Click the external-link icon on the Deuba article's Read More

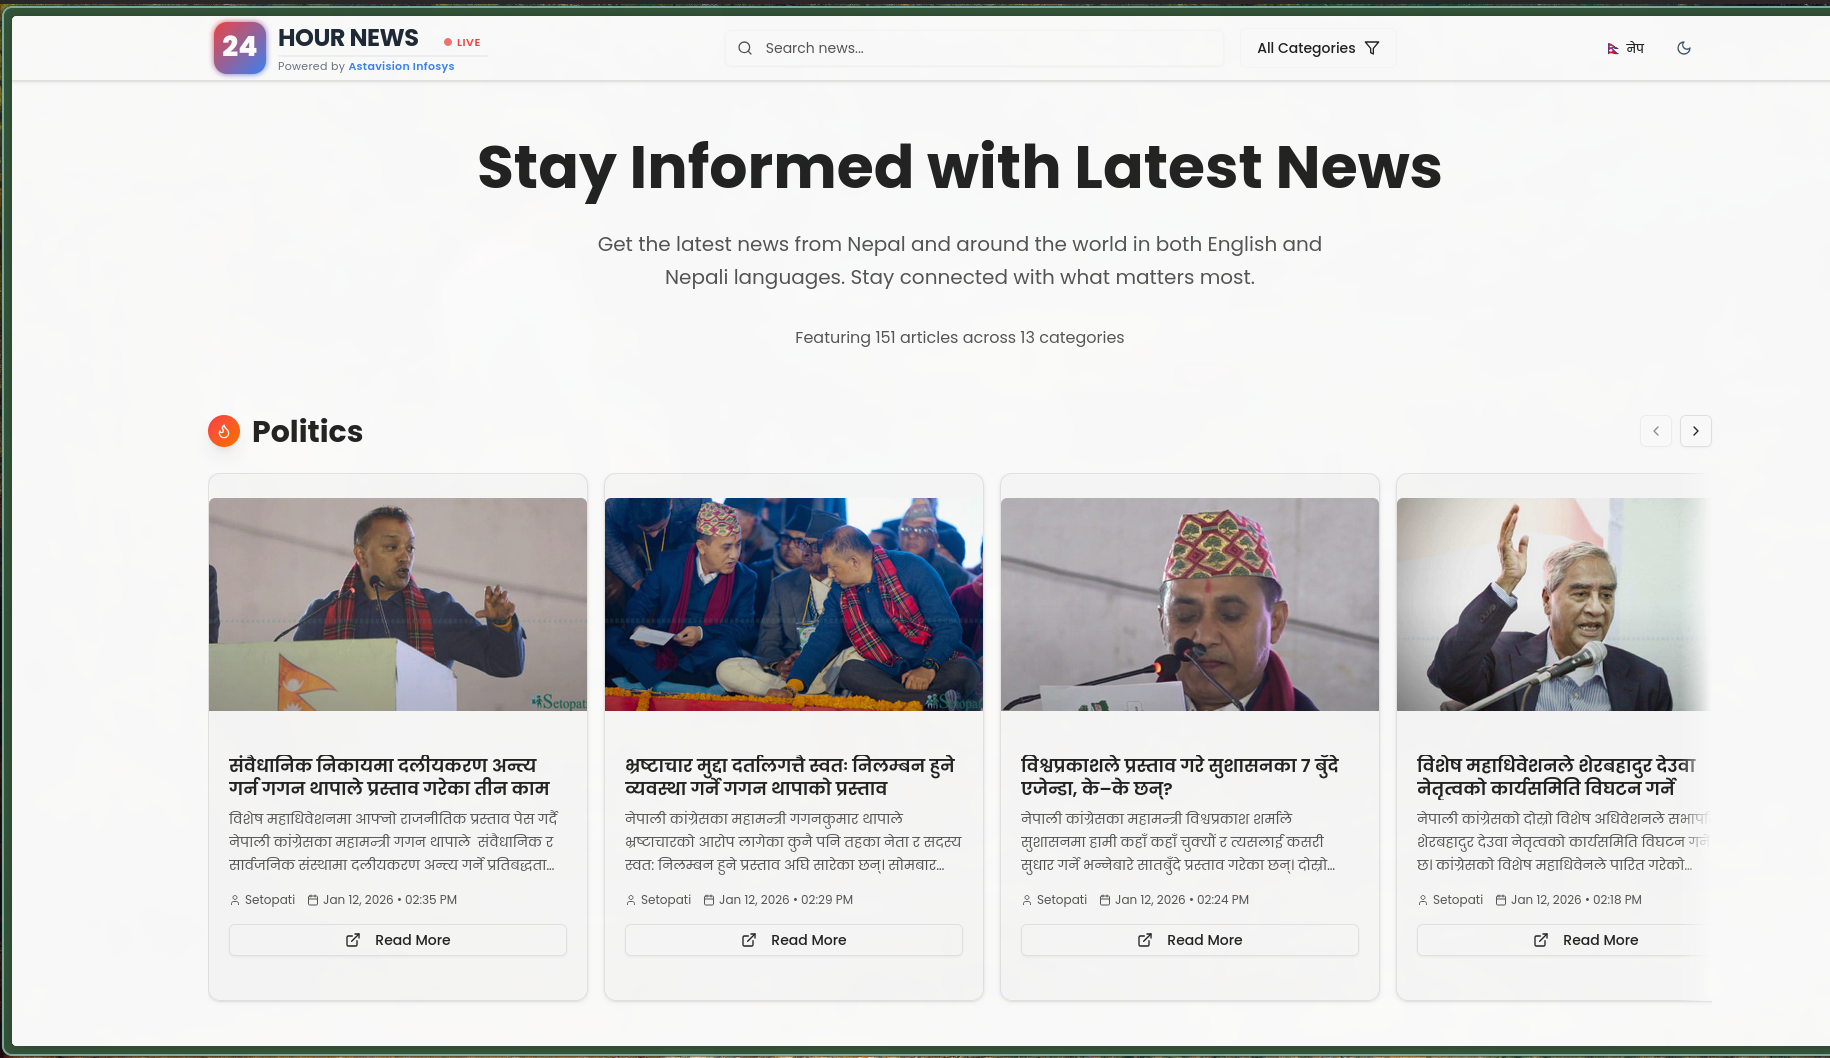(x=1540, y=940)
